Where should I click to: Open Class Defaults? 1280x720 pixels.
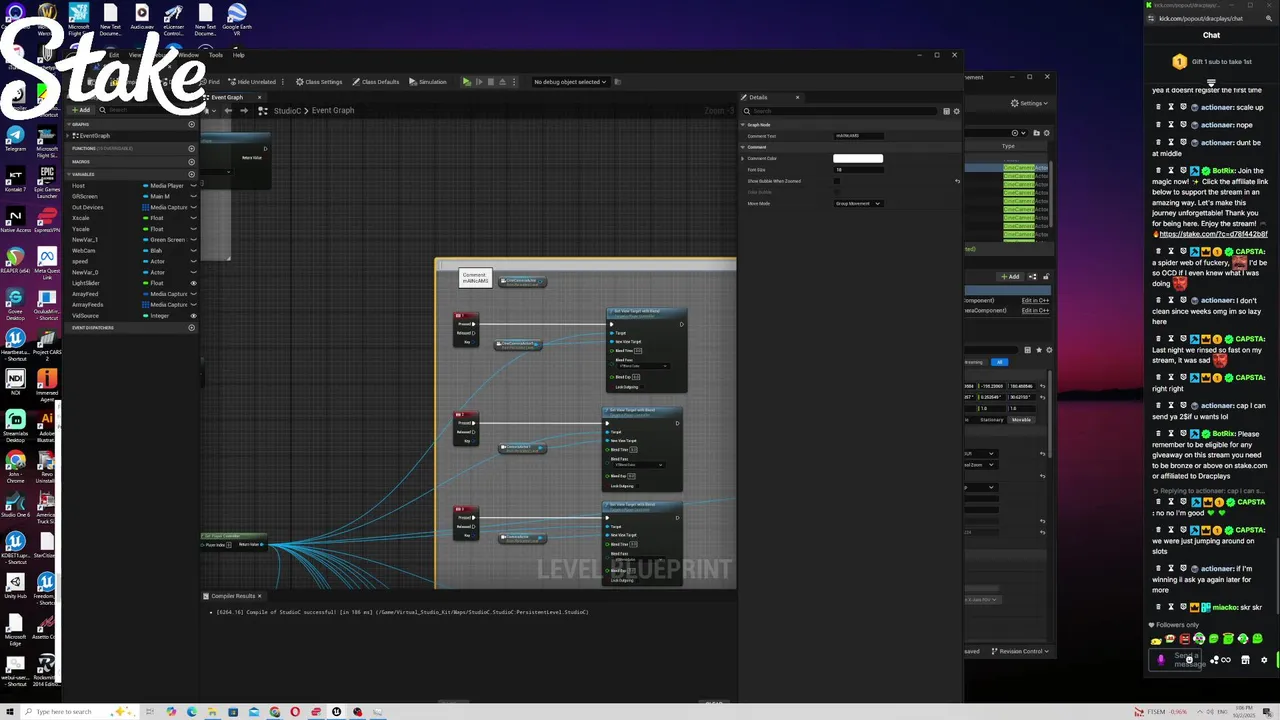[x=376, y=82]
